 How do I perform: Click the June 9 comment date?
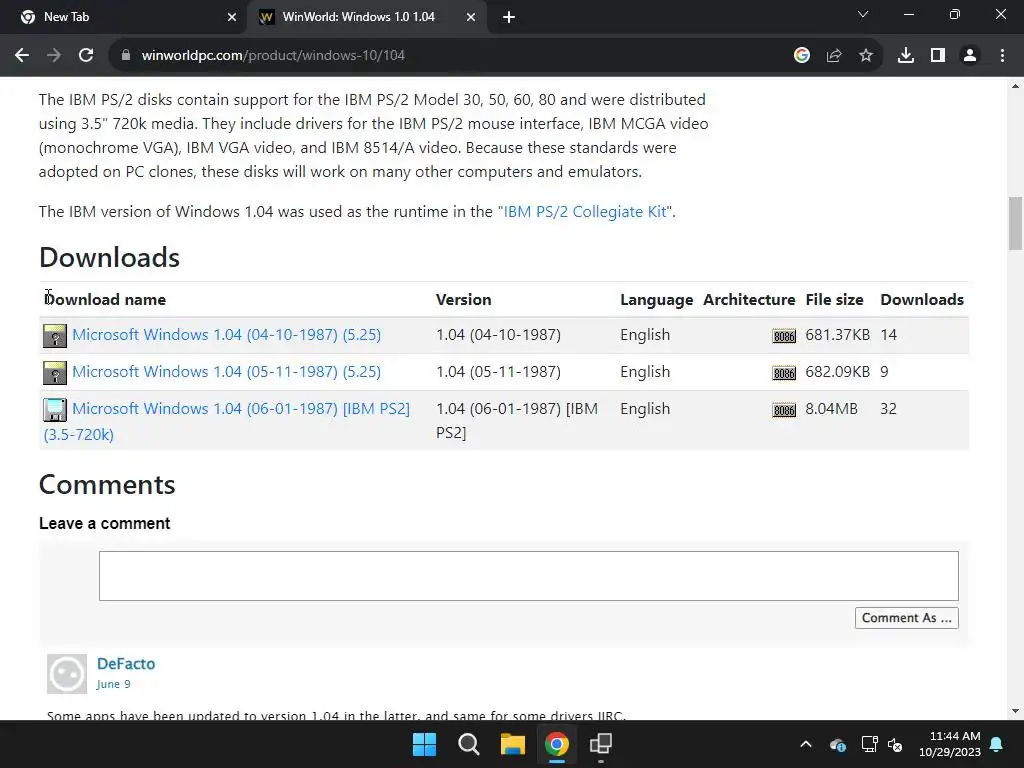[x=114, y=684]
